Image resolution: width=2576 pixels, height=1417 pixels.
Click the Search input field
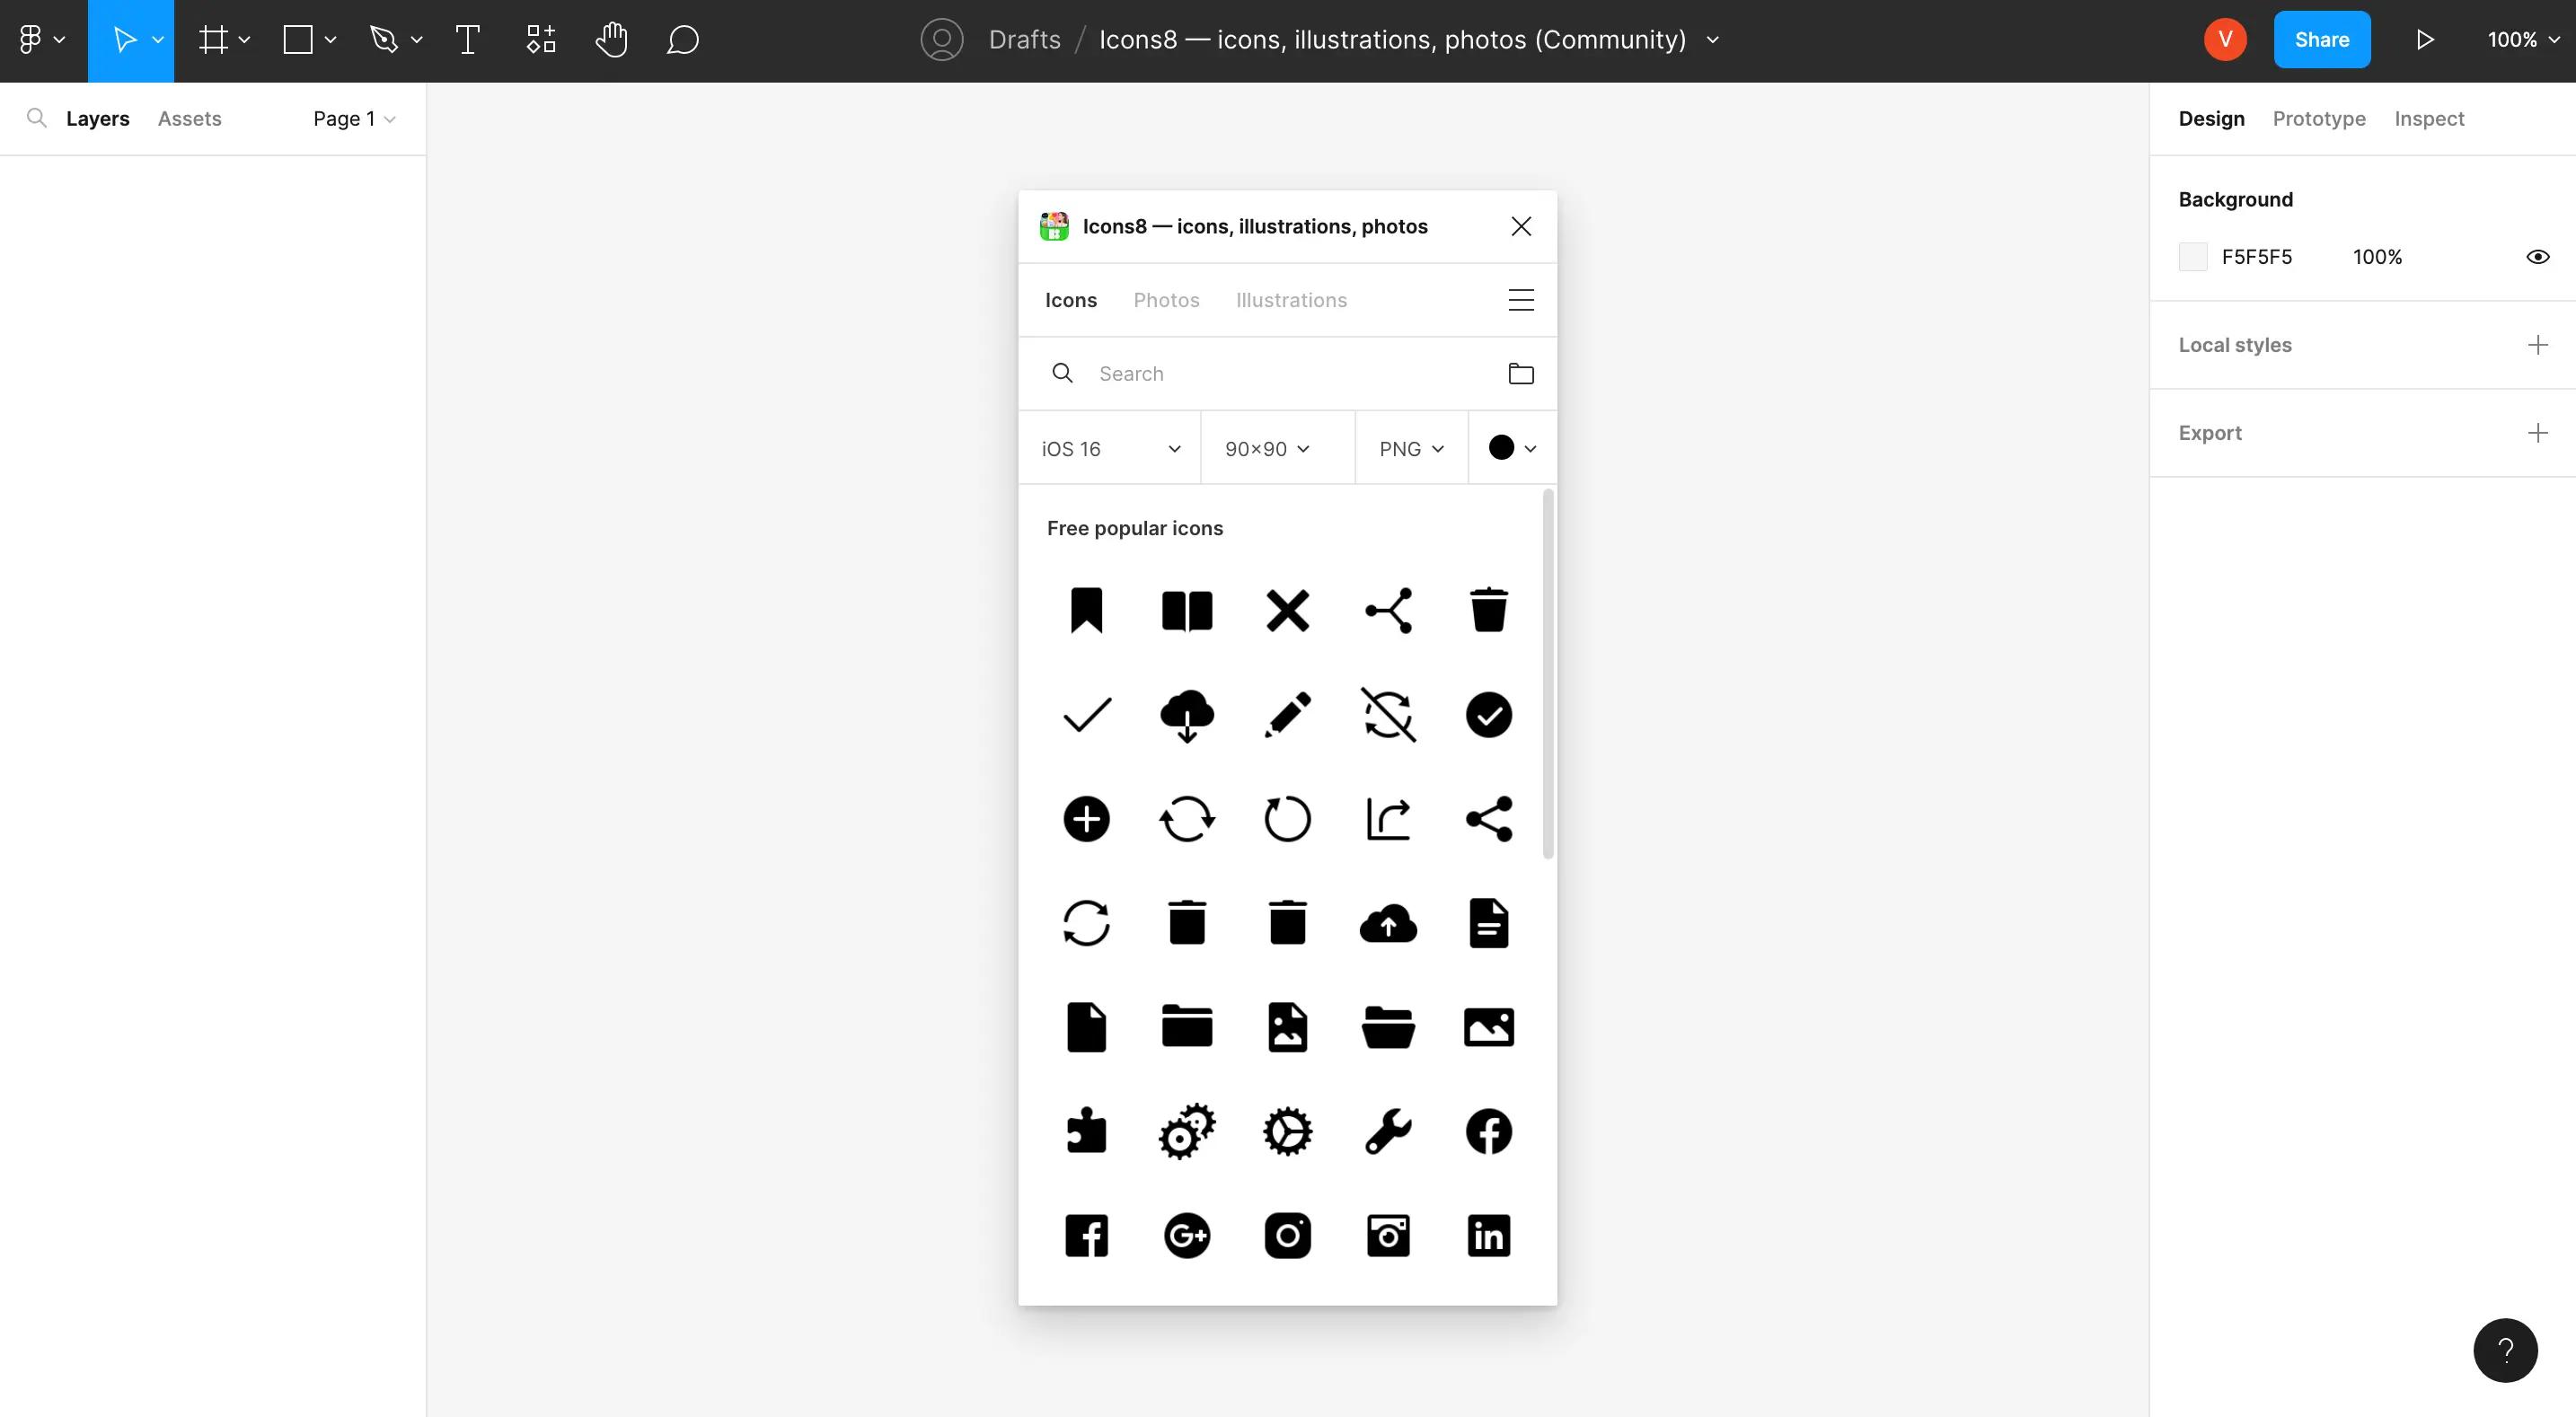tap(1288, 374)
